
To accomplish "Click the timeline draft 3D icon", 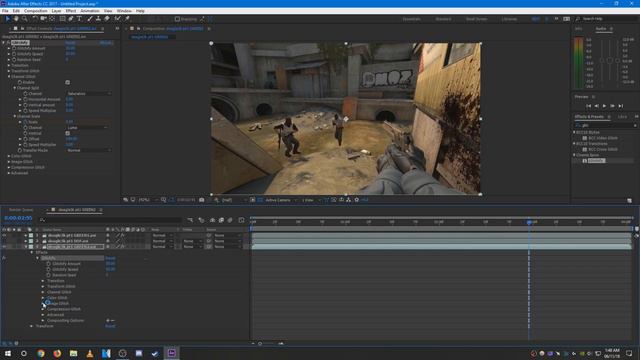I will [x=201, y=220].
